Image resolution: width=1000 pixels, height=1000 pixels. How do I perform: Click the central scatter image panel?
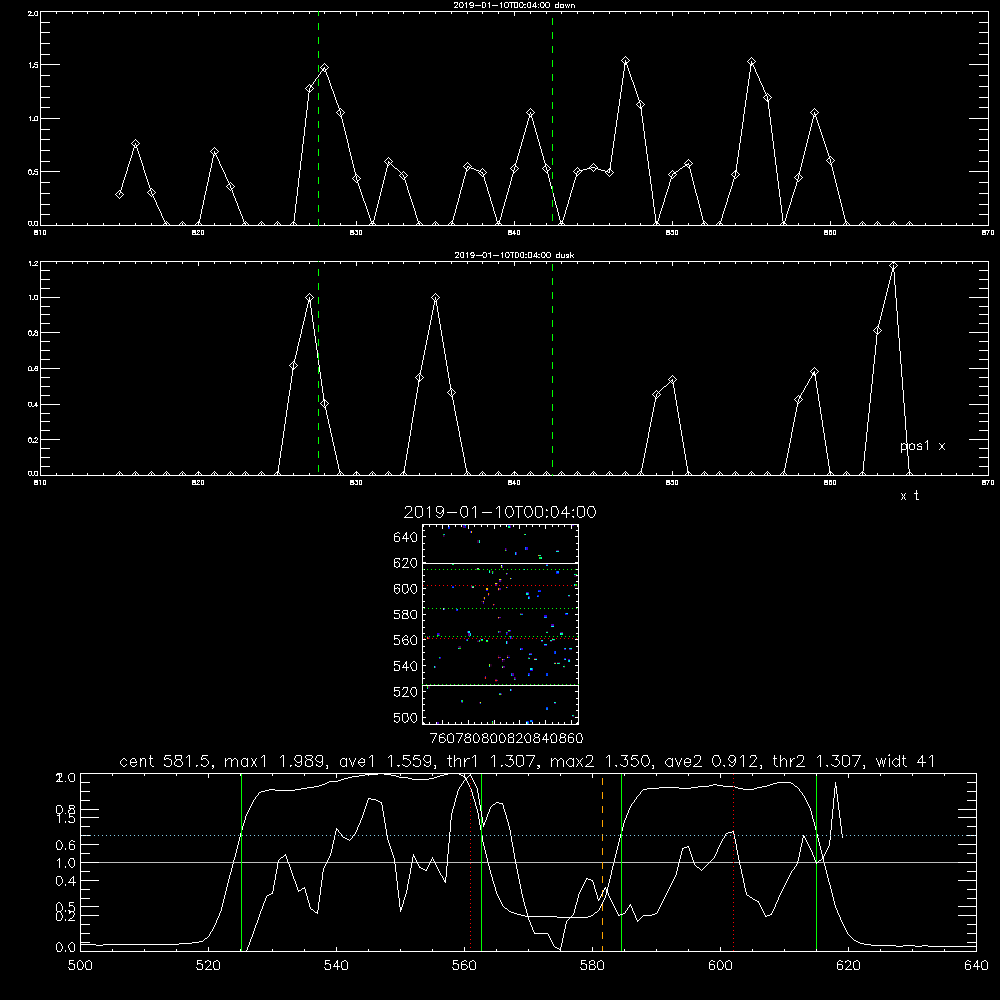500,624
